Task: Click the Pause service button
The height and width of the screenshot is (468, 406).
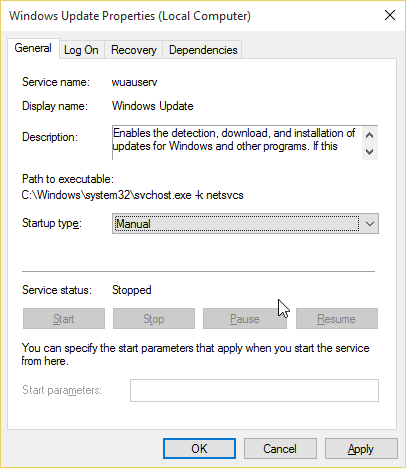Action: tap(245, 319)
